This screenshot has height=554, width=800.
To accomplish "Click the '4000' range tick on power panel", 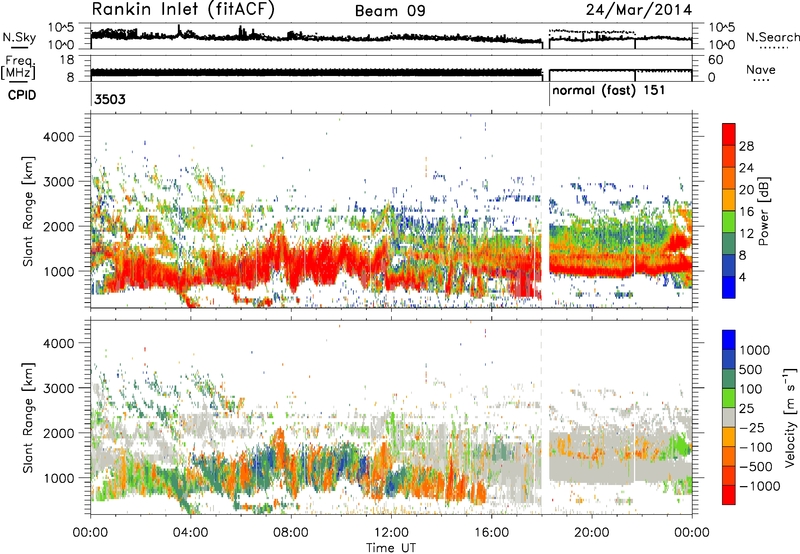I will [x=58, y=137].
